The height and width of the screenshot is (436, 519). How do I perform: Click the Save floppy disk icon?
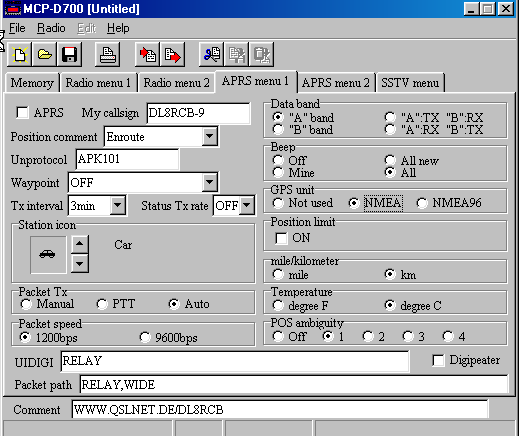[x=69, y=54]
